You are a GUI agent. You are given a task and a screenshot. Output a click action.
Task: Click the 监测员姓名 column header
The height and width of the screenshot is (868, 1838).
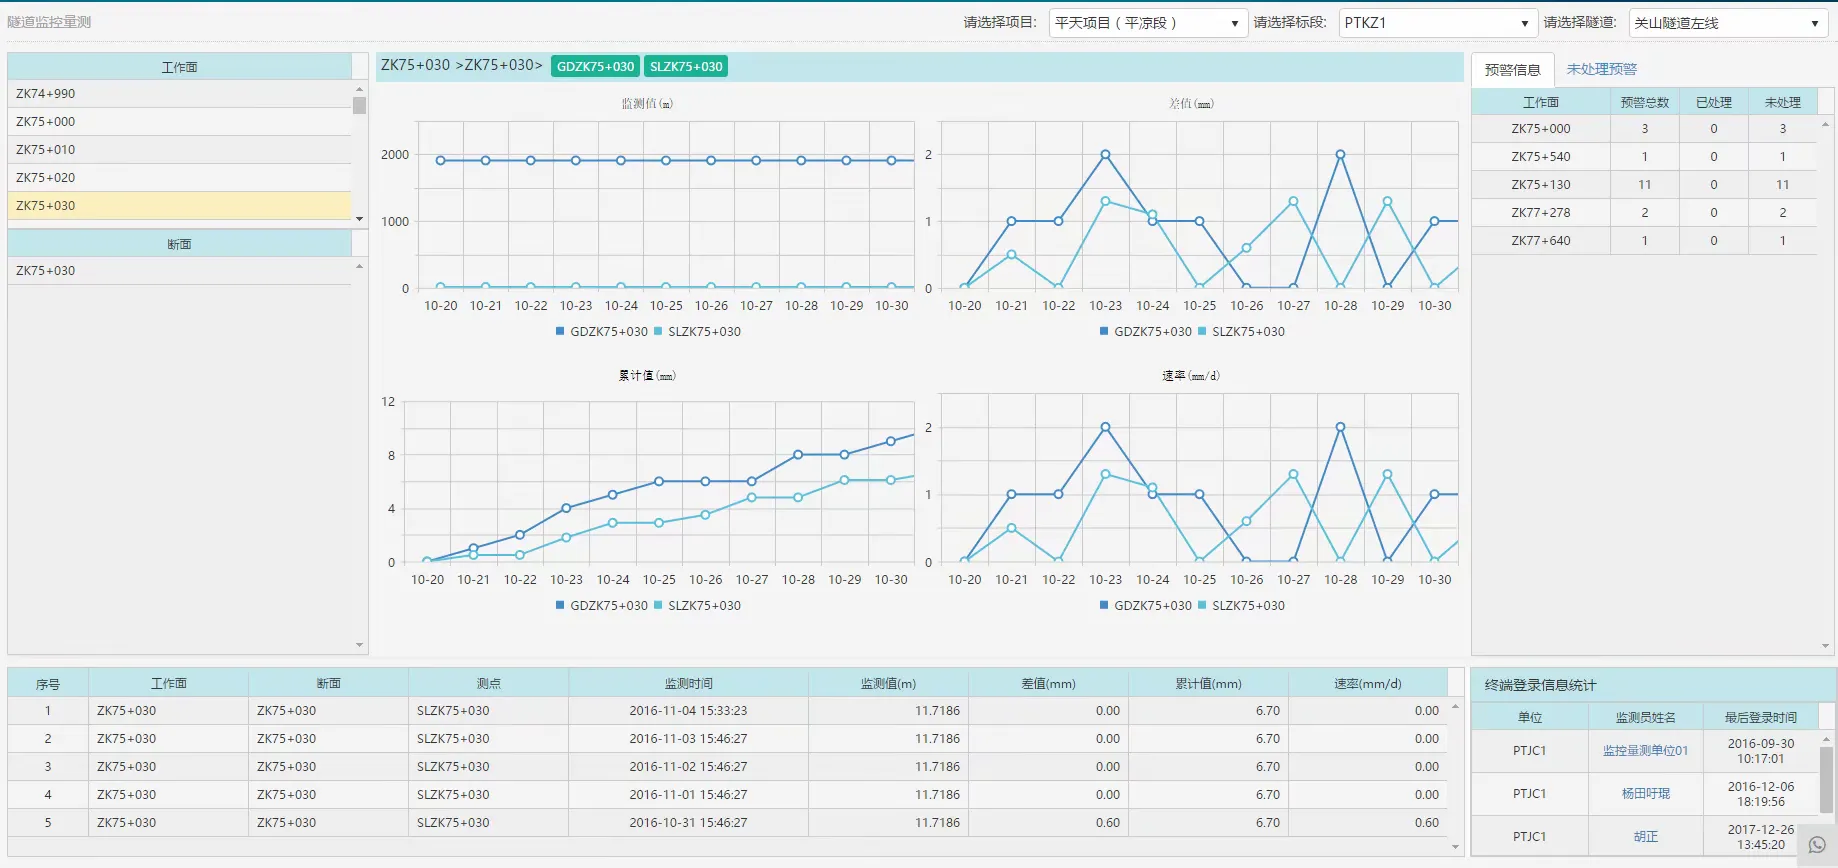click(x=1645, y=717)
